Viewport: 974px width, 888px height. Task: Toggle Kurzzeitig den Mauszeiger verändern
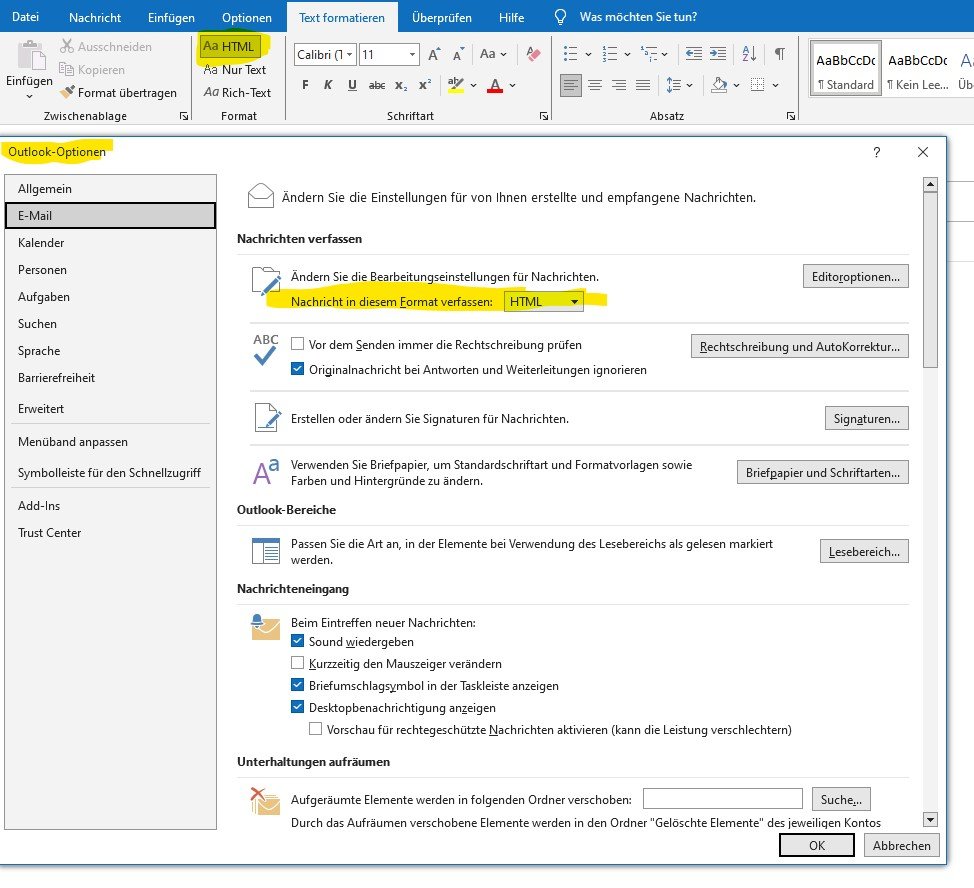pos(298,663)
